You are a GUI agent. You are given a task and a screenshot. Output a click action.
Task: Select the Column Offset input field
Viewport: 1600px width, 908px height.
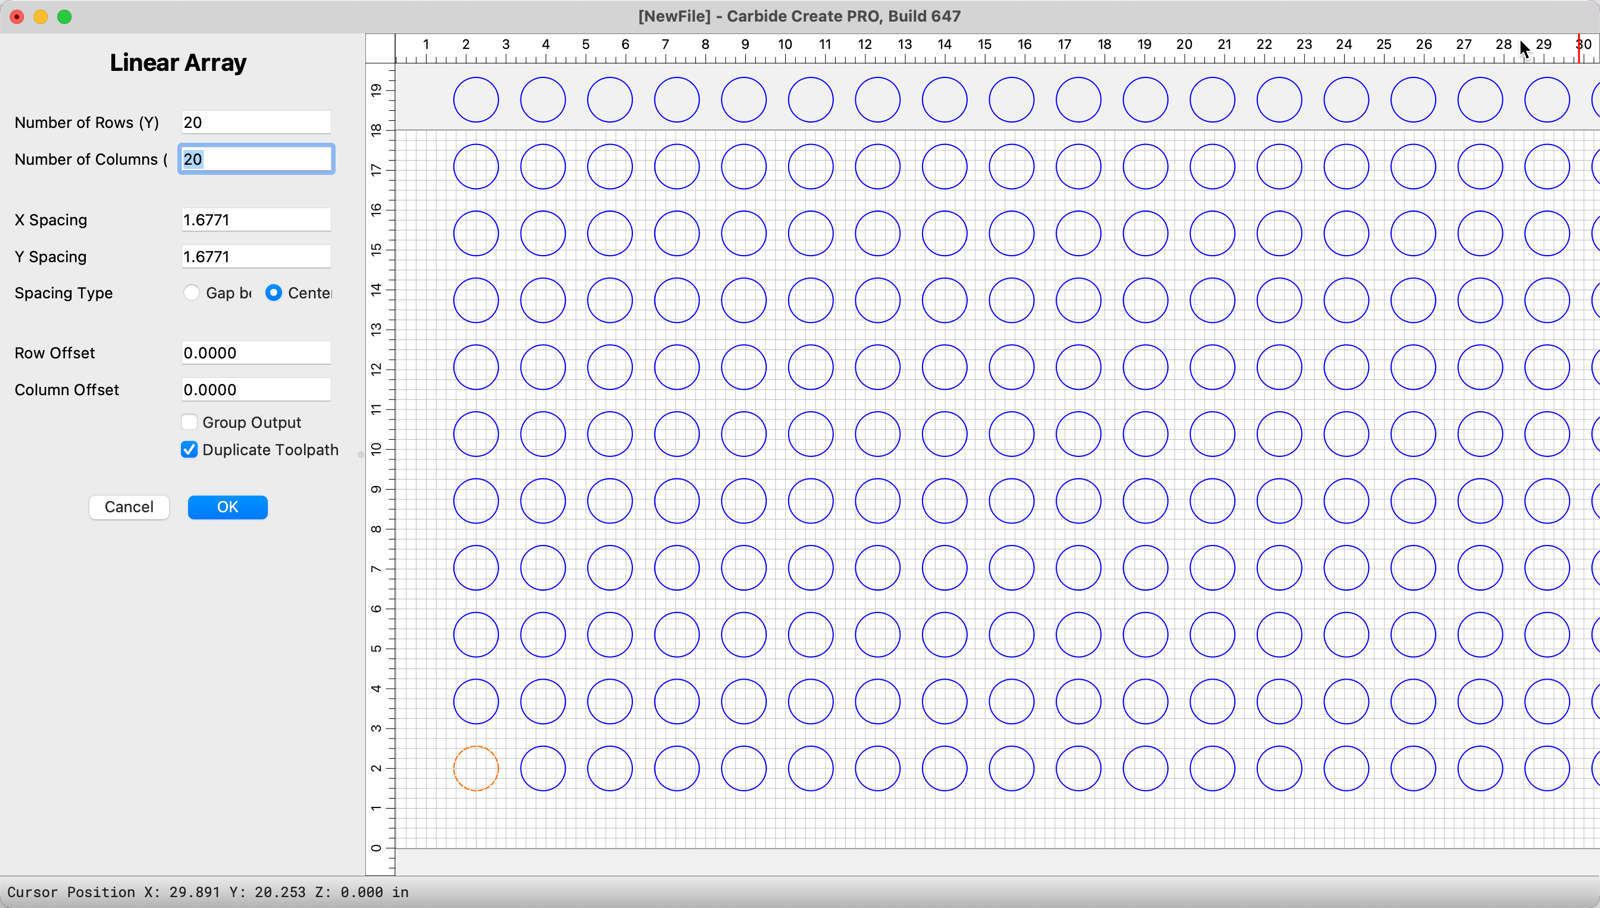pos(255,389)
